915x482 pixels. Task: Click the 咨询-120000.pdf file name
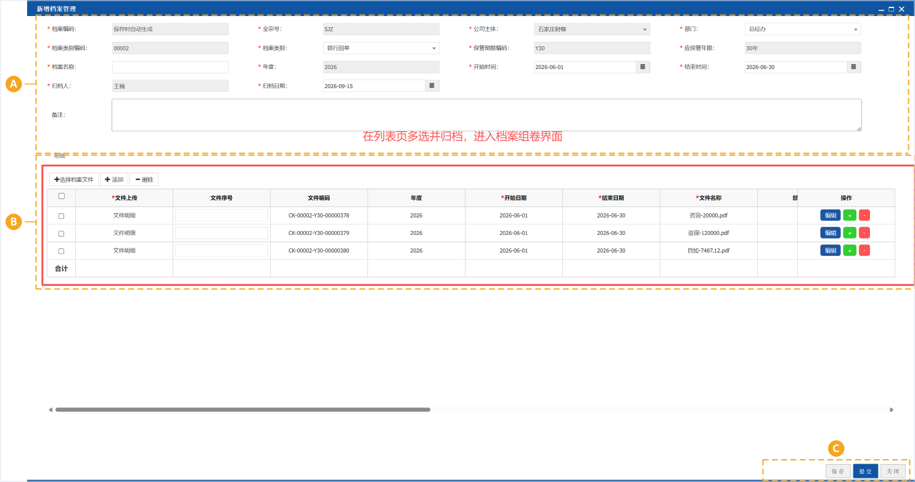(708, 233)
